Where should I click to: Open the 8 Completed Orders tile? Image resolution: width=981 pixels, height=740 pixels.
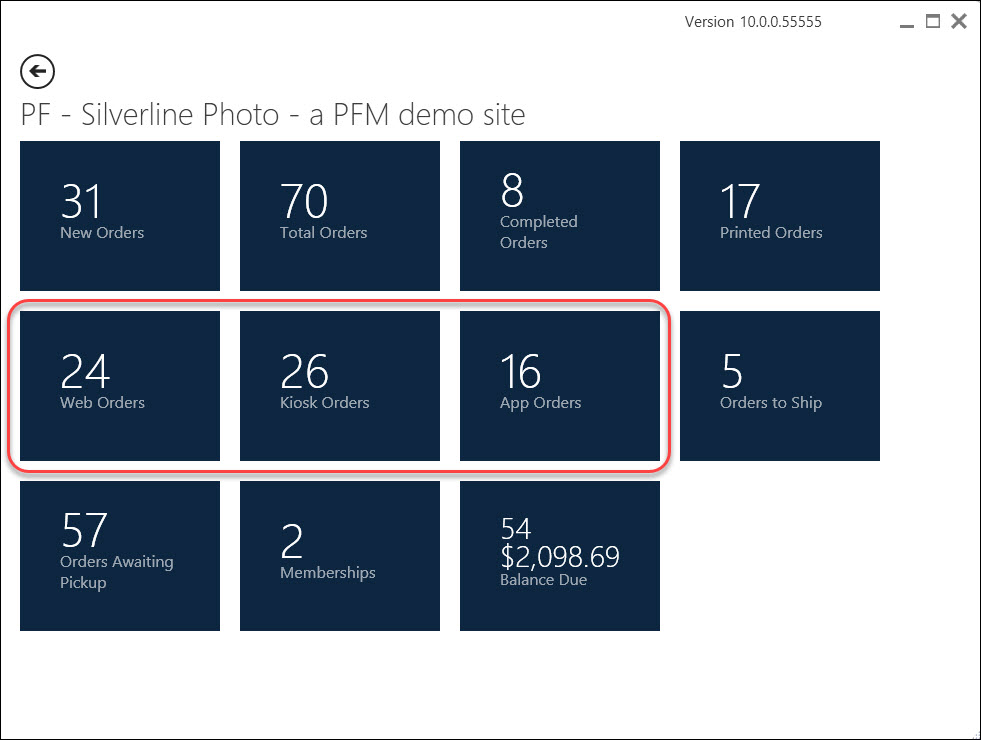(x=560, y=216)
